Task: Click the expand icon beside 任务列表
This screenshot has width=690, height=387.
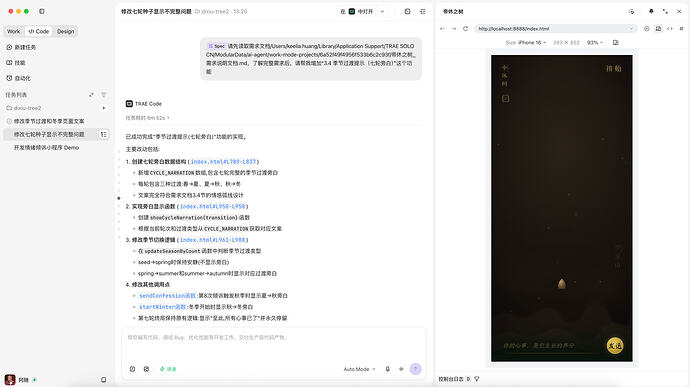Action: pos(91,95)
